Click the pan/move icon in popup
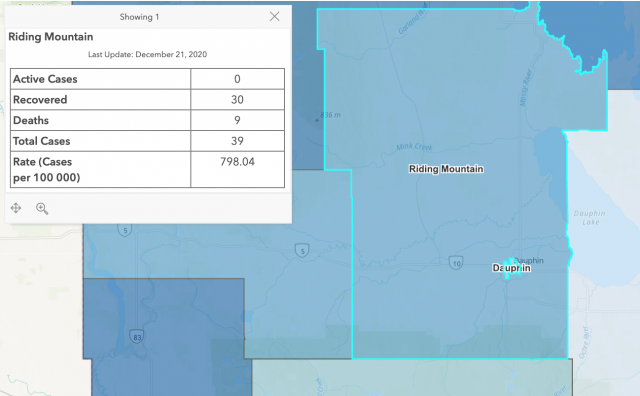640x396 pixels. point(16,208)
